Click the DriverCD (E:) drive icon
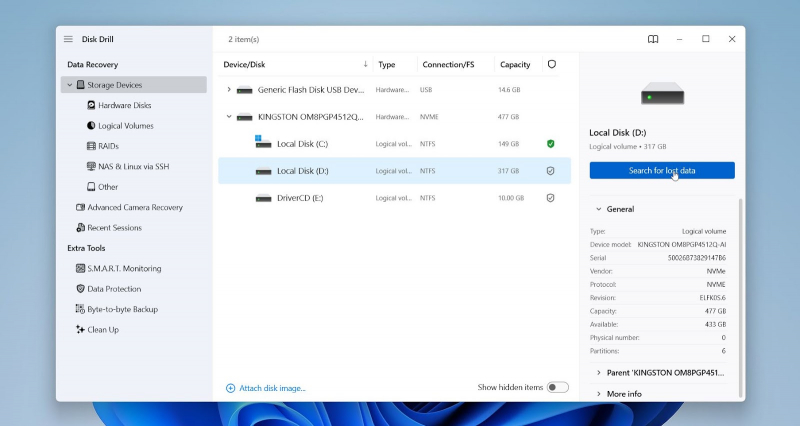 [263, 198]
